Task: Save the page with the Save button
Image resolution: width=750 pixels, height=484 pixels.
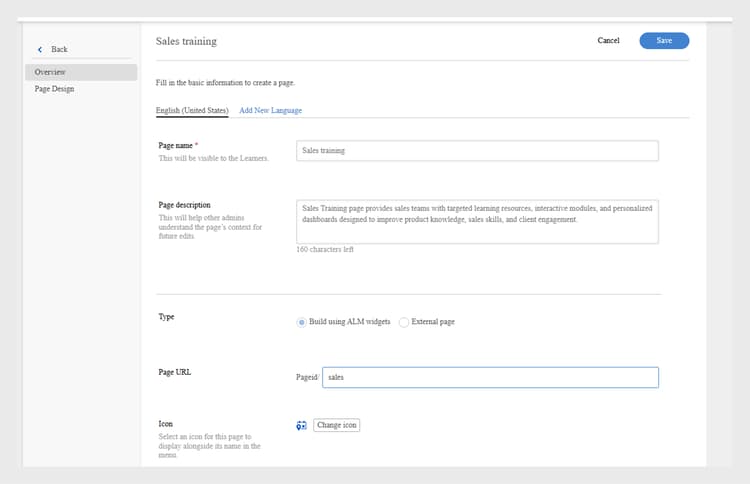Action: [x=664, y=41]
